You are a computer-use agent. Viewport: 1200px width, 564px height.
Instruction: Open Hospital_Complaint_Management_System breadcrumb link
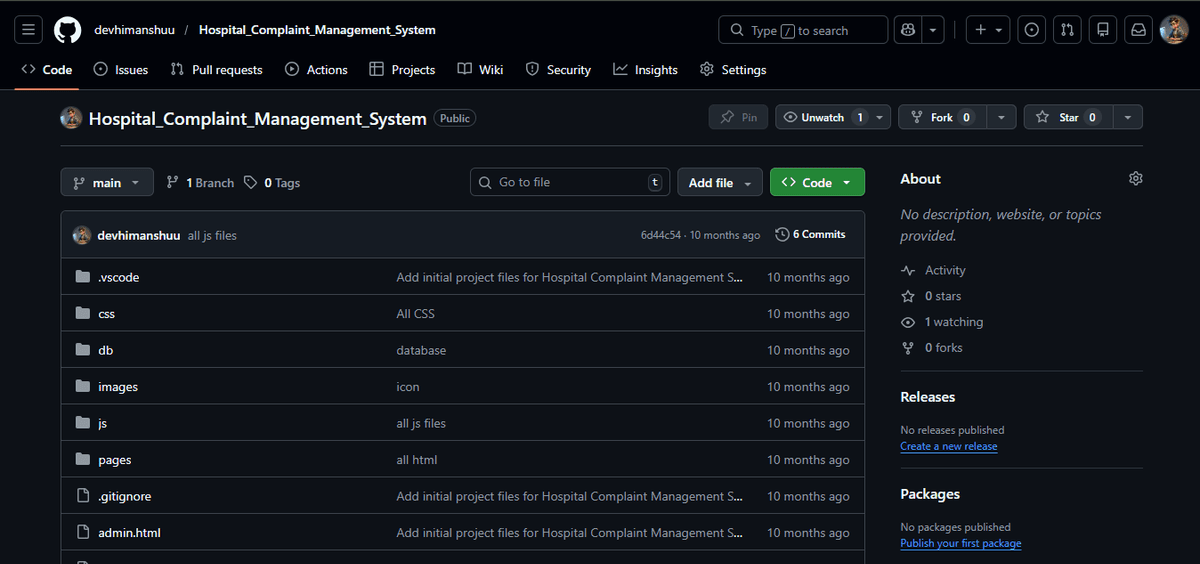click(x=317, y=30)
